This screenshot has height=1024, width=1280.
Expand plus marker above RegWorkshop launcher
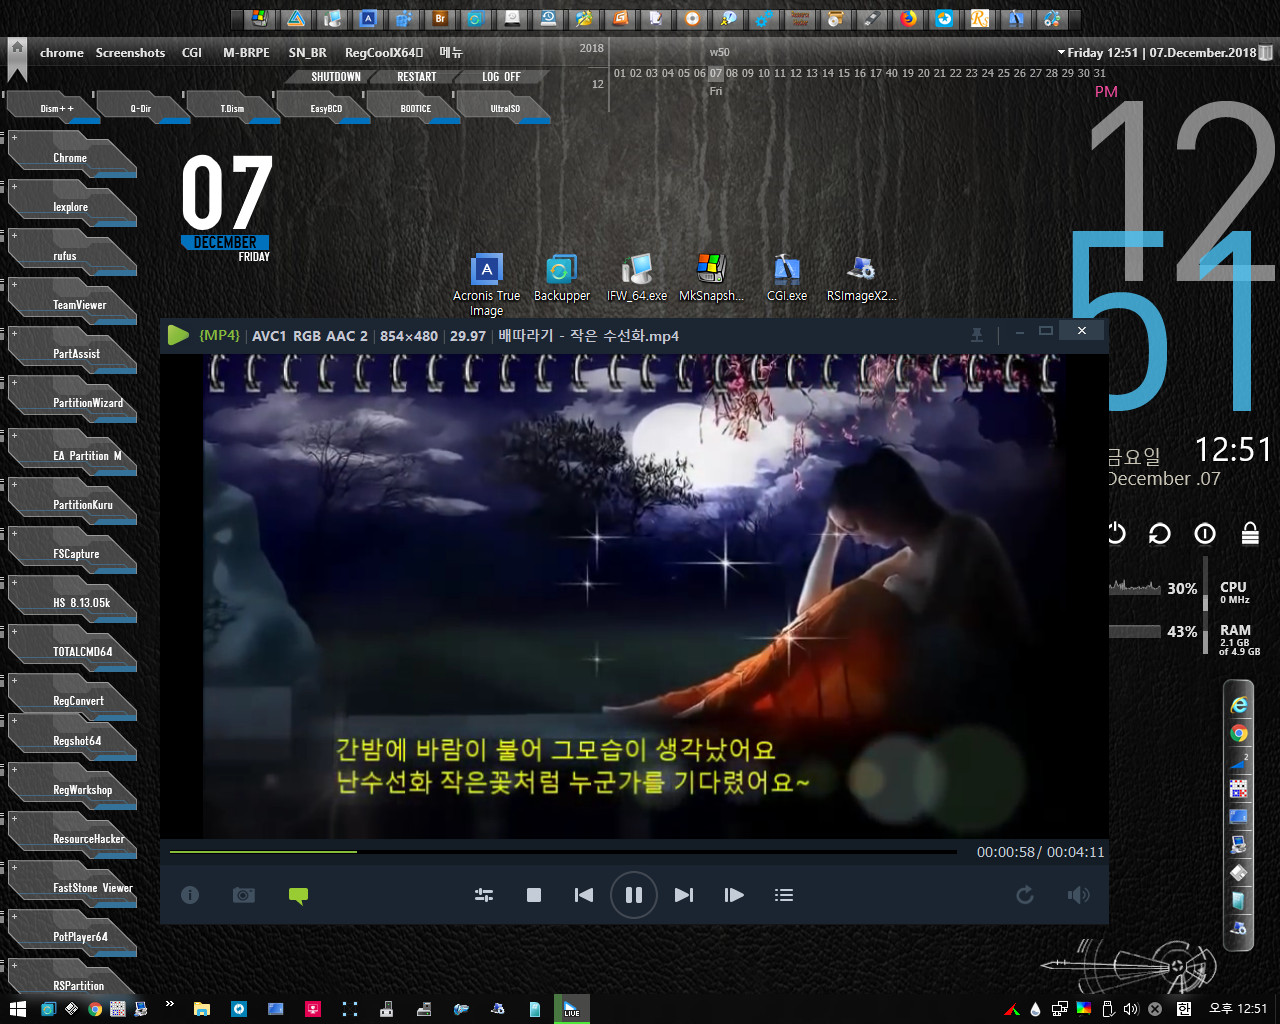[x=14, y=770]
